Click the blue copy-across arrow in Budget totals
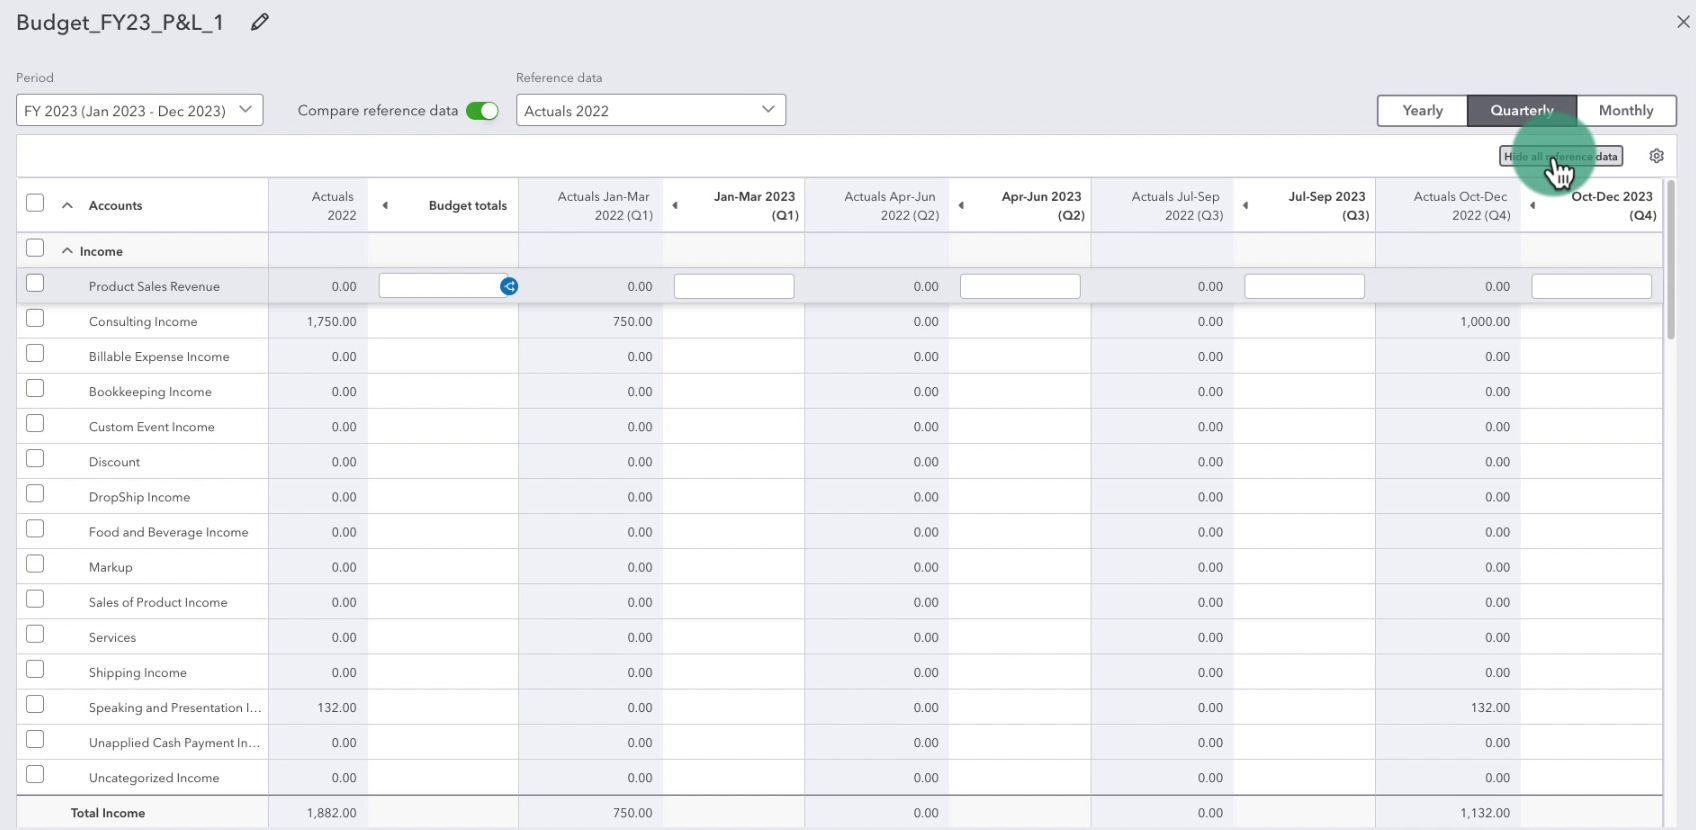 tap(509, 287)
